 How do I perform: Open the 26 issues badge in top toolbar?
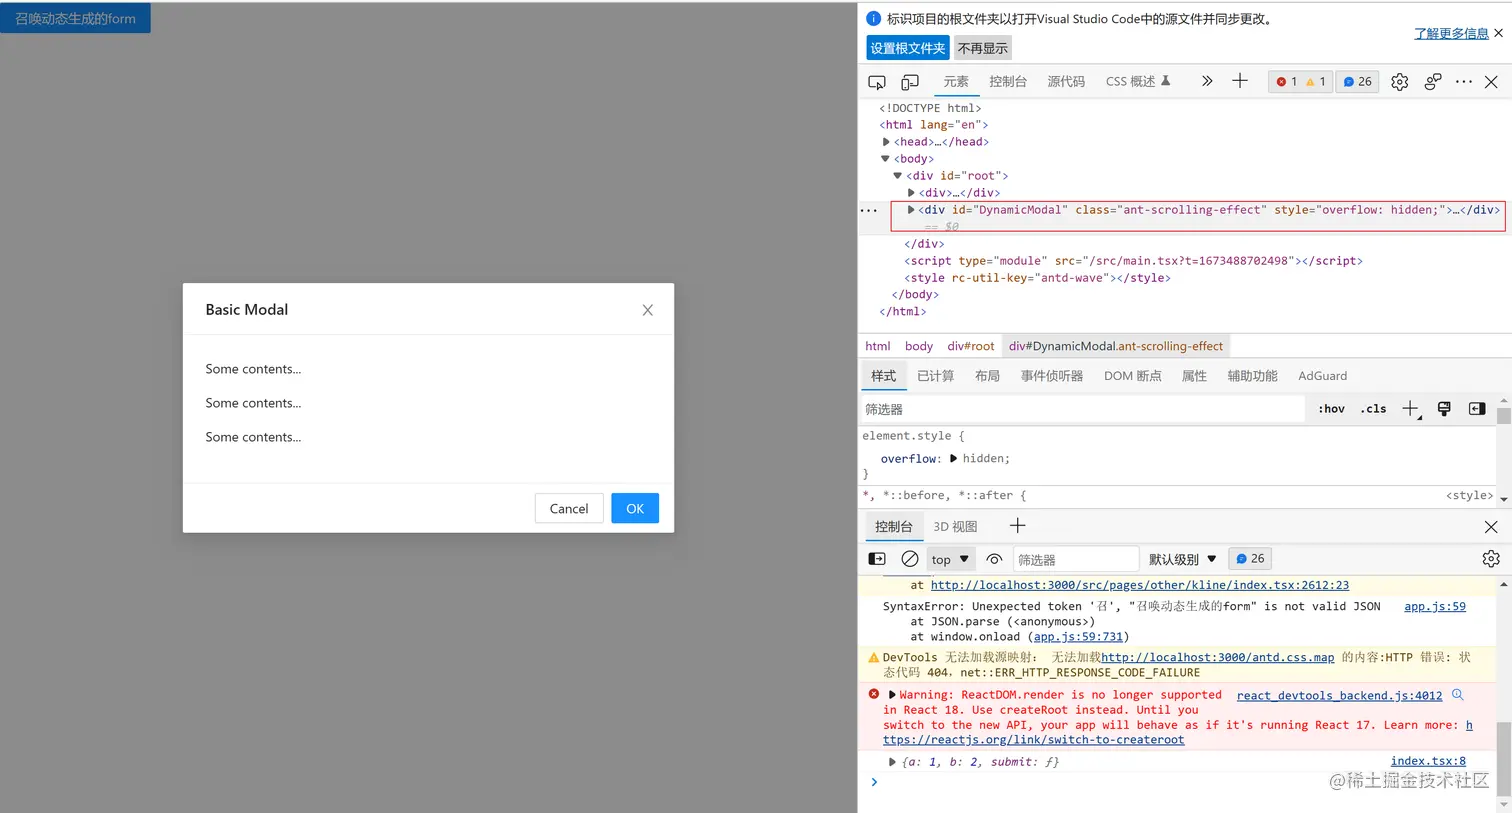[x=1357, y=82]
